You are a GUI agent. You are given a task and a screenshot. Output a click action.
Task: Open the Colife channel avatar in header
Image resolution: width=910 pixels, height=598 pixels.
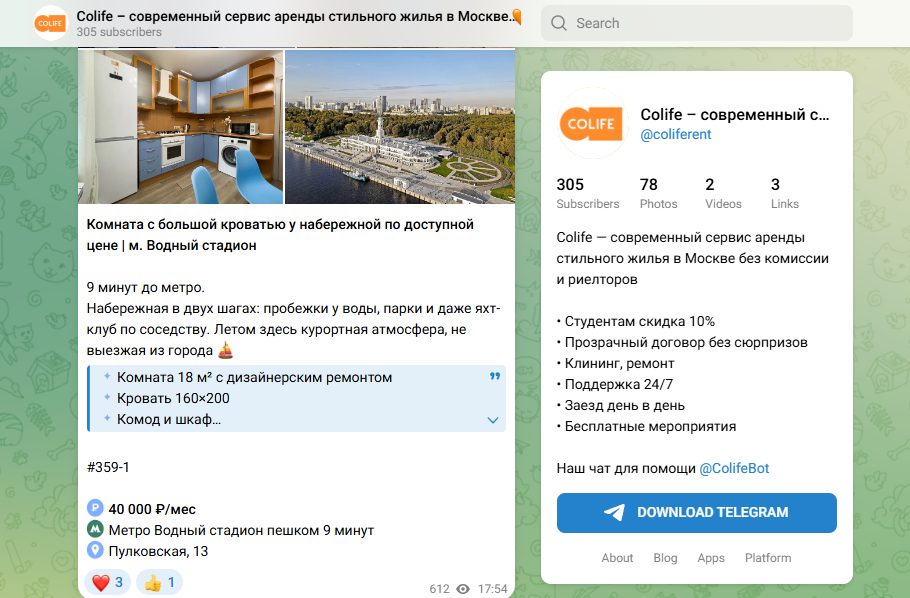coord(50,23)
